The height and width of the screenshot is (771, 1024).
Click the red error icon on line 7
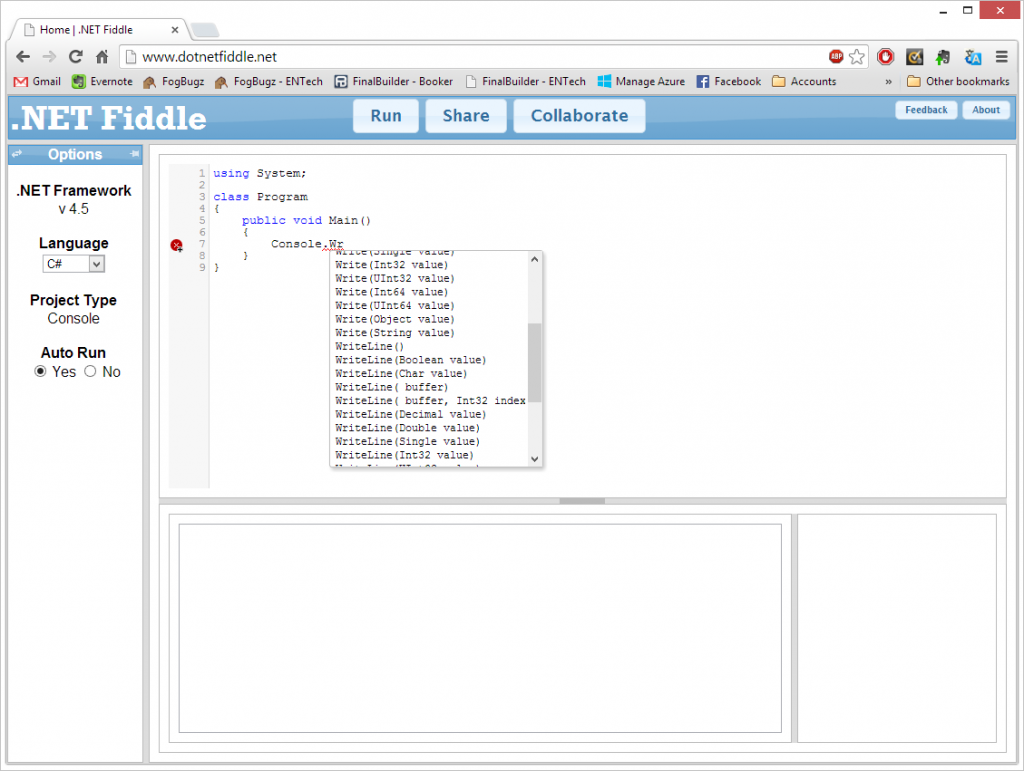pos(176,245)
